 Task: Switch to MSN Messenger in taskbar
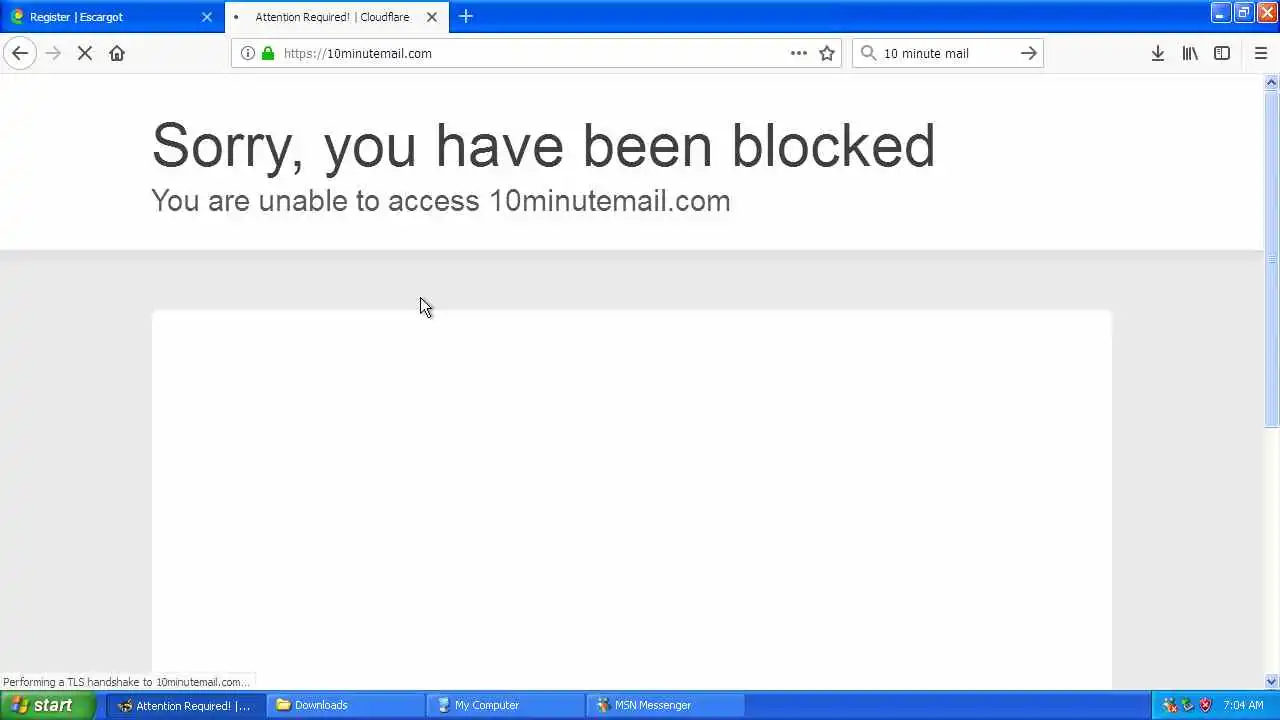[665, 705]
